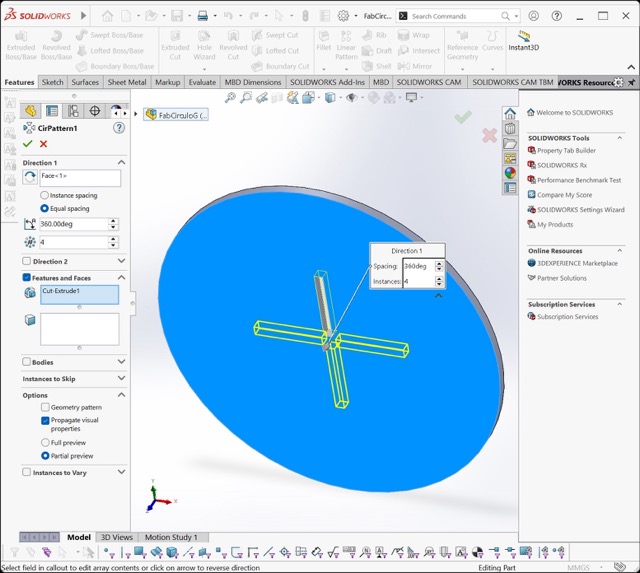Collapse the Online Resources group
The image size is (640, 573).
(620, 251)
